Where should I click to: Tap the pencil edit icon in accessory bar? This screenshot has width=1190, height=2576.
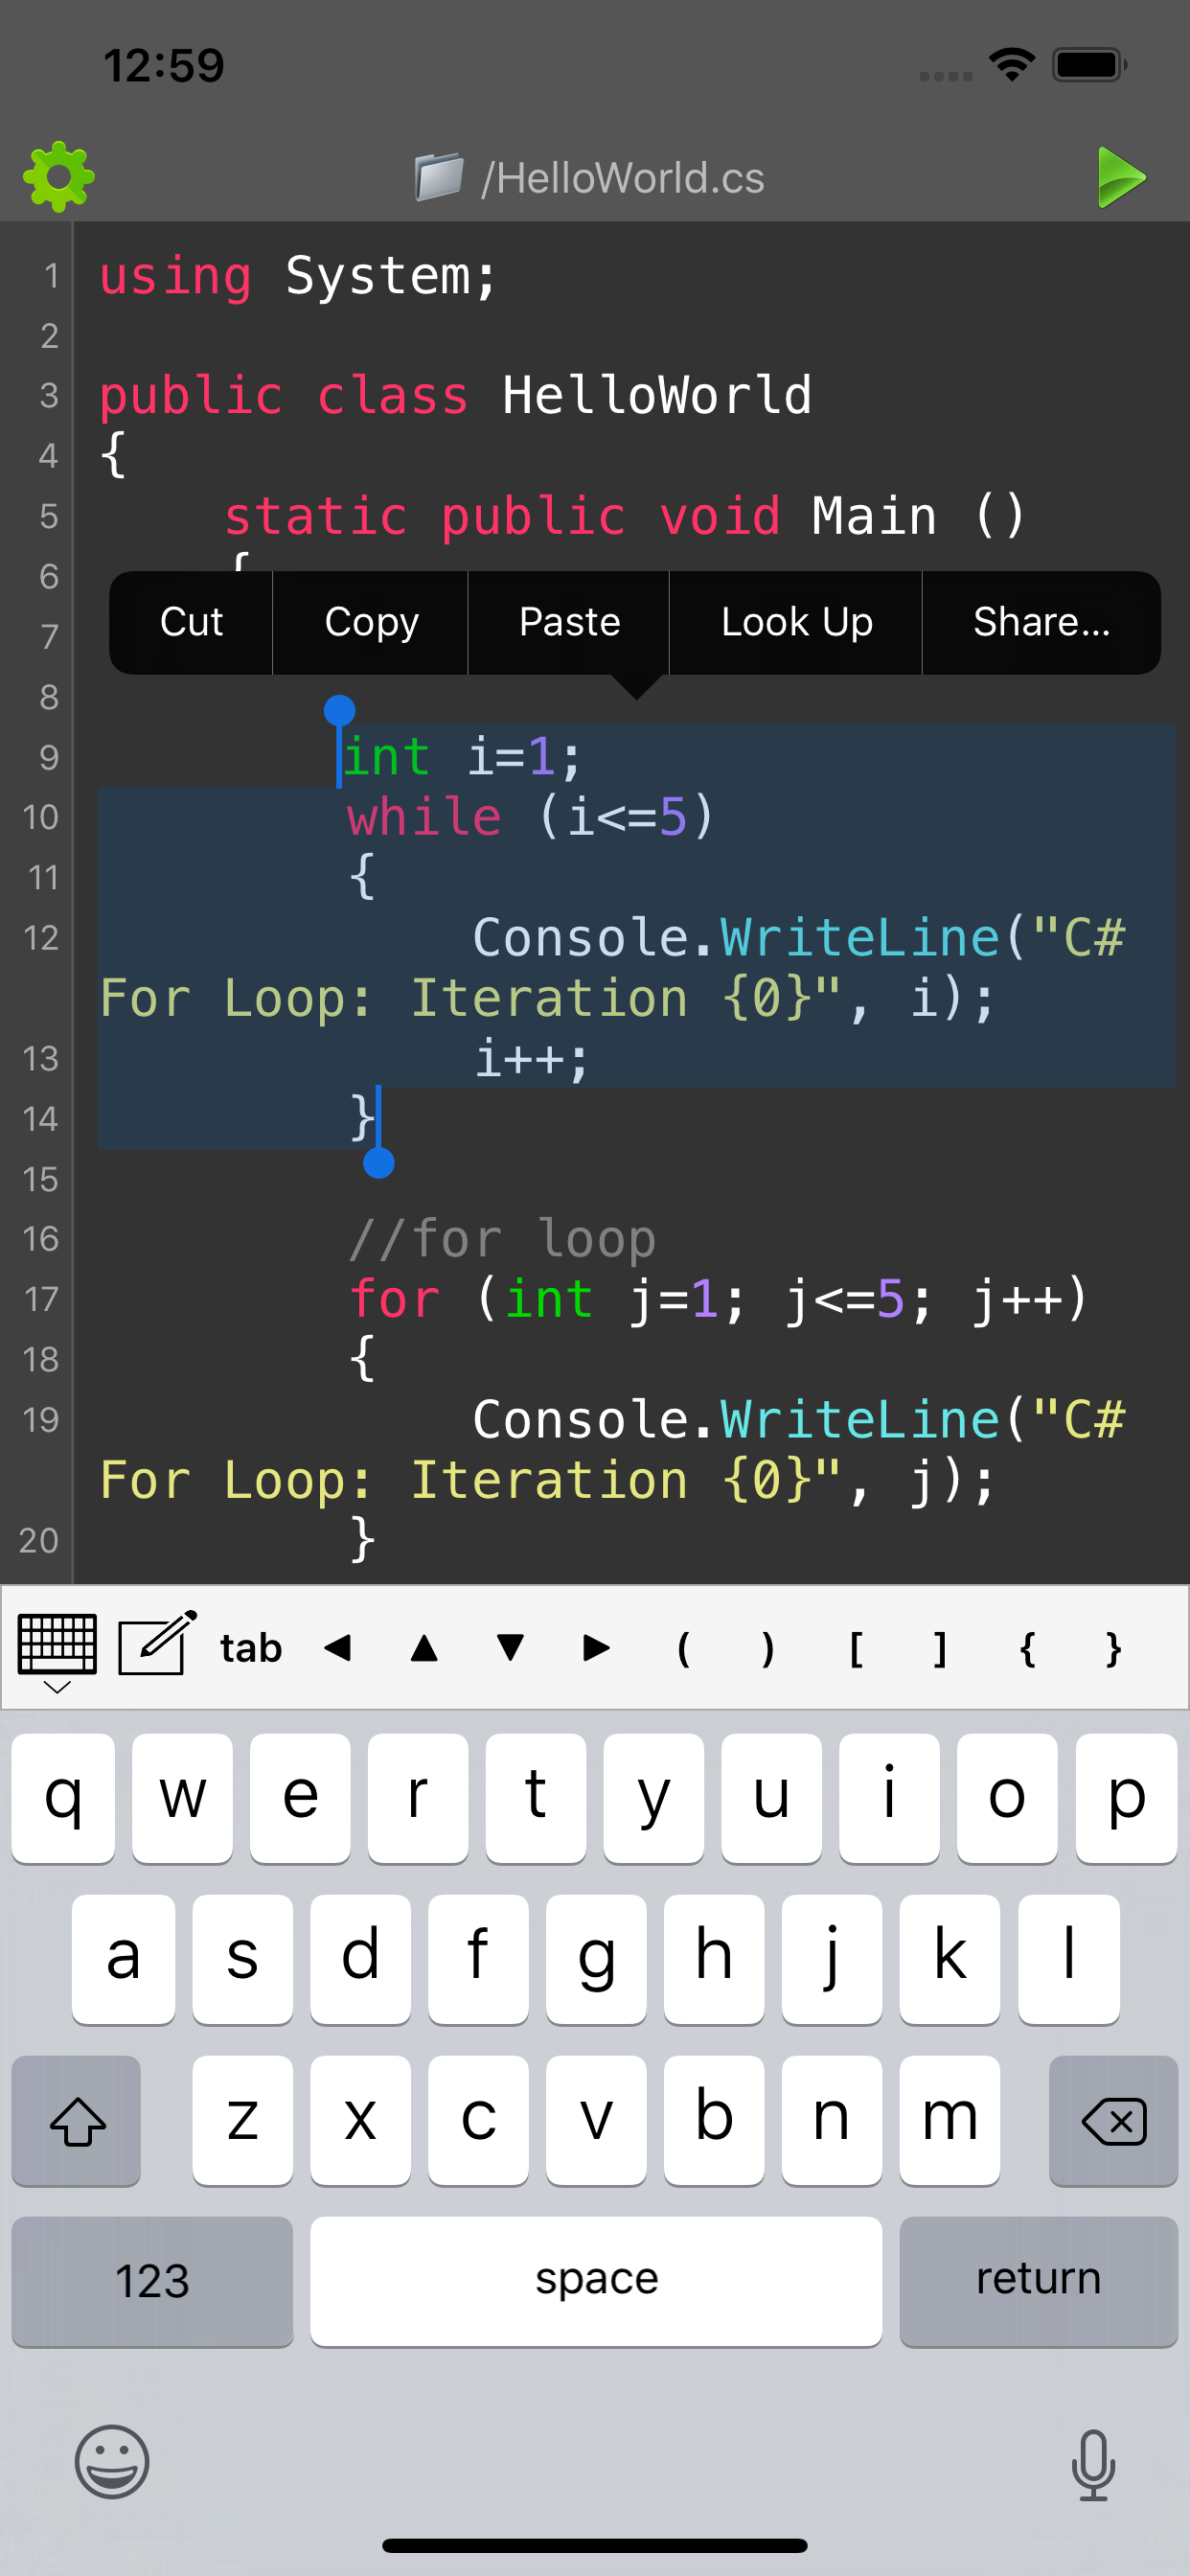[x=157, y=1643]
